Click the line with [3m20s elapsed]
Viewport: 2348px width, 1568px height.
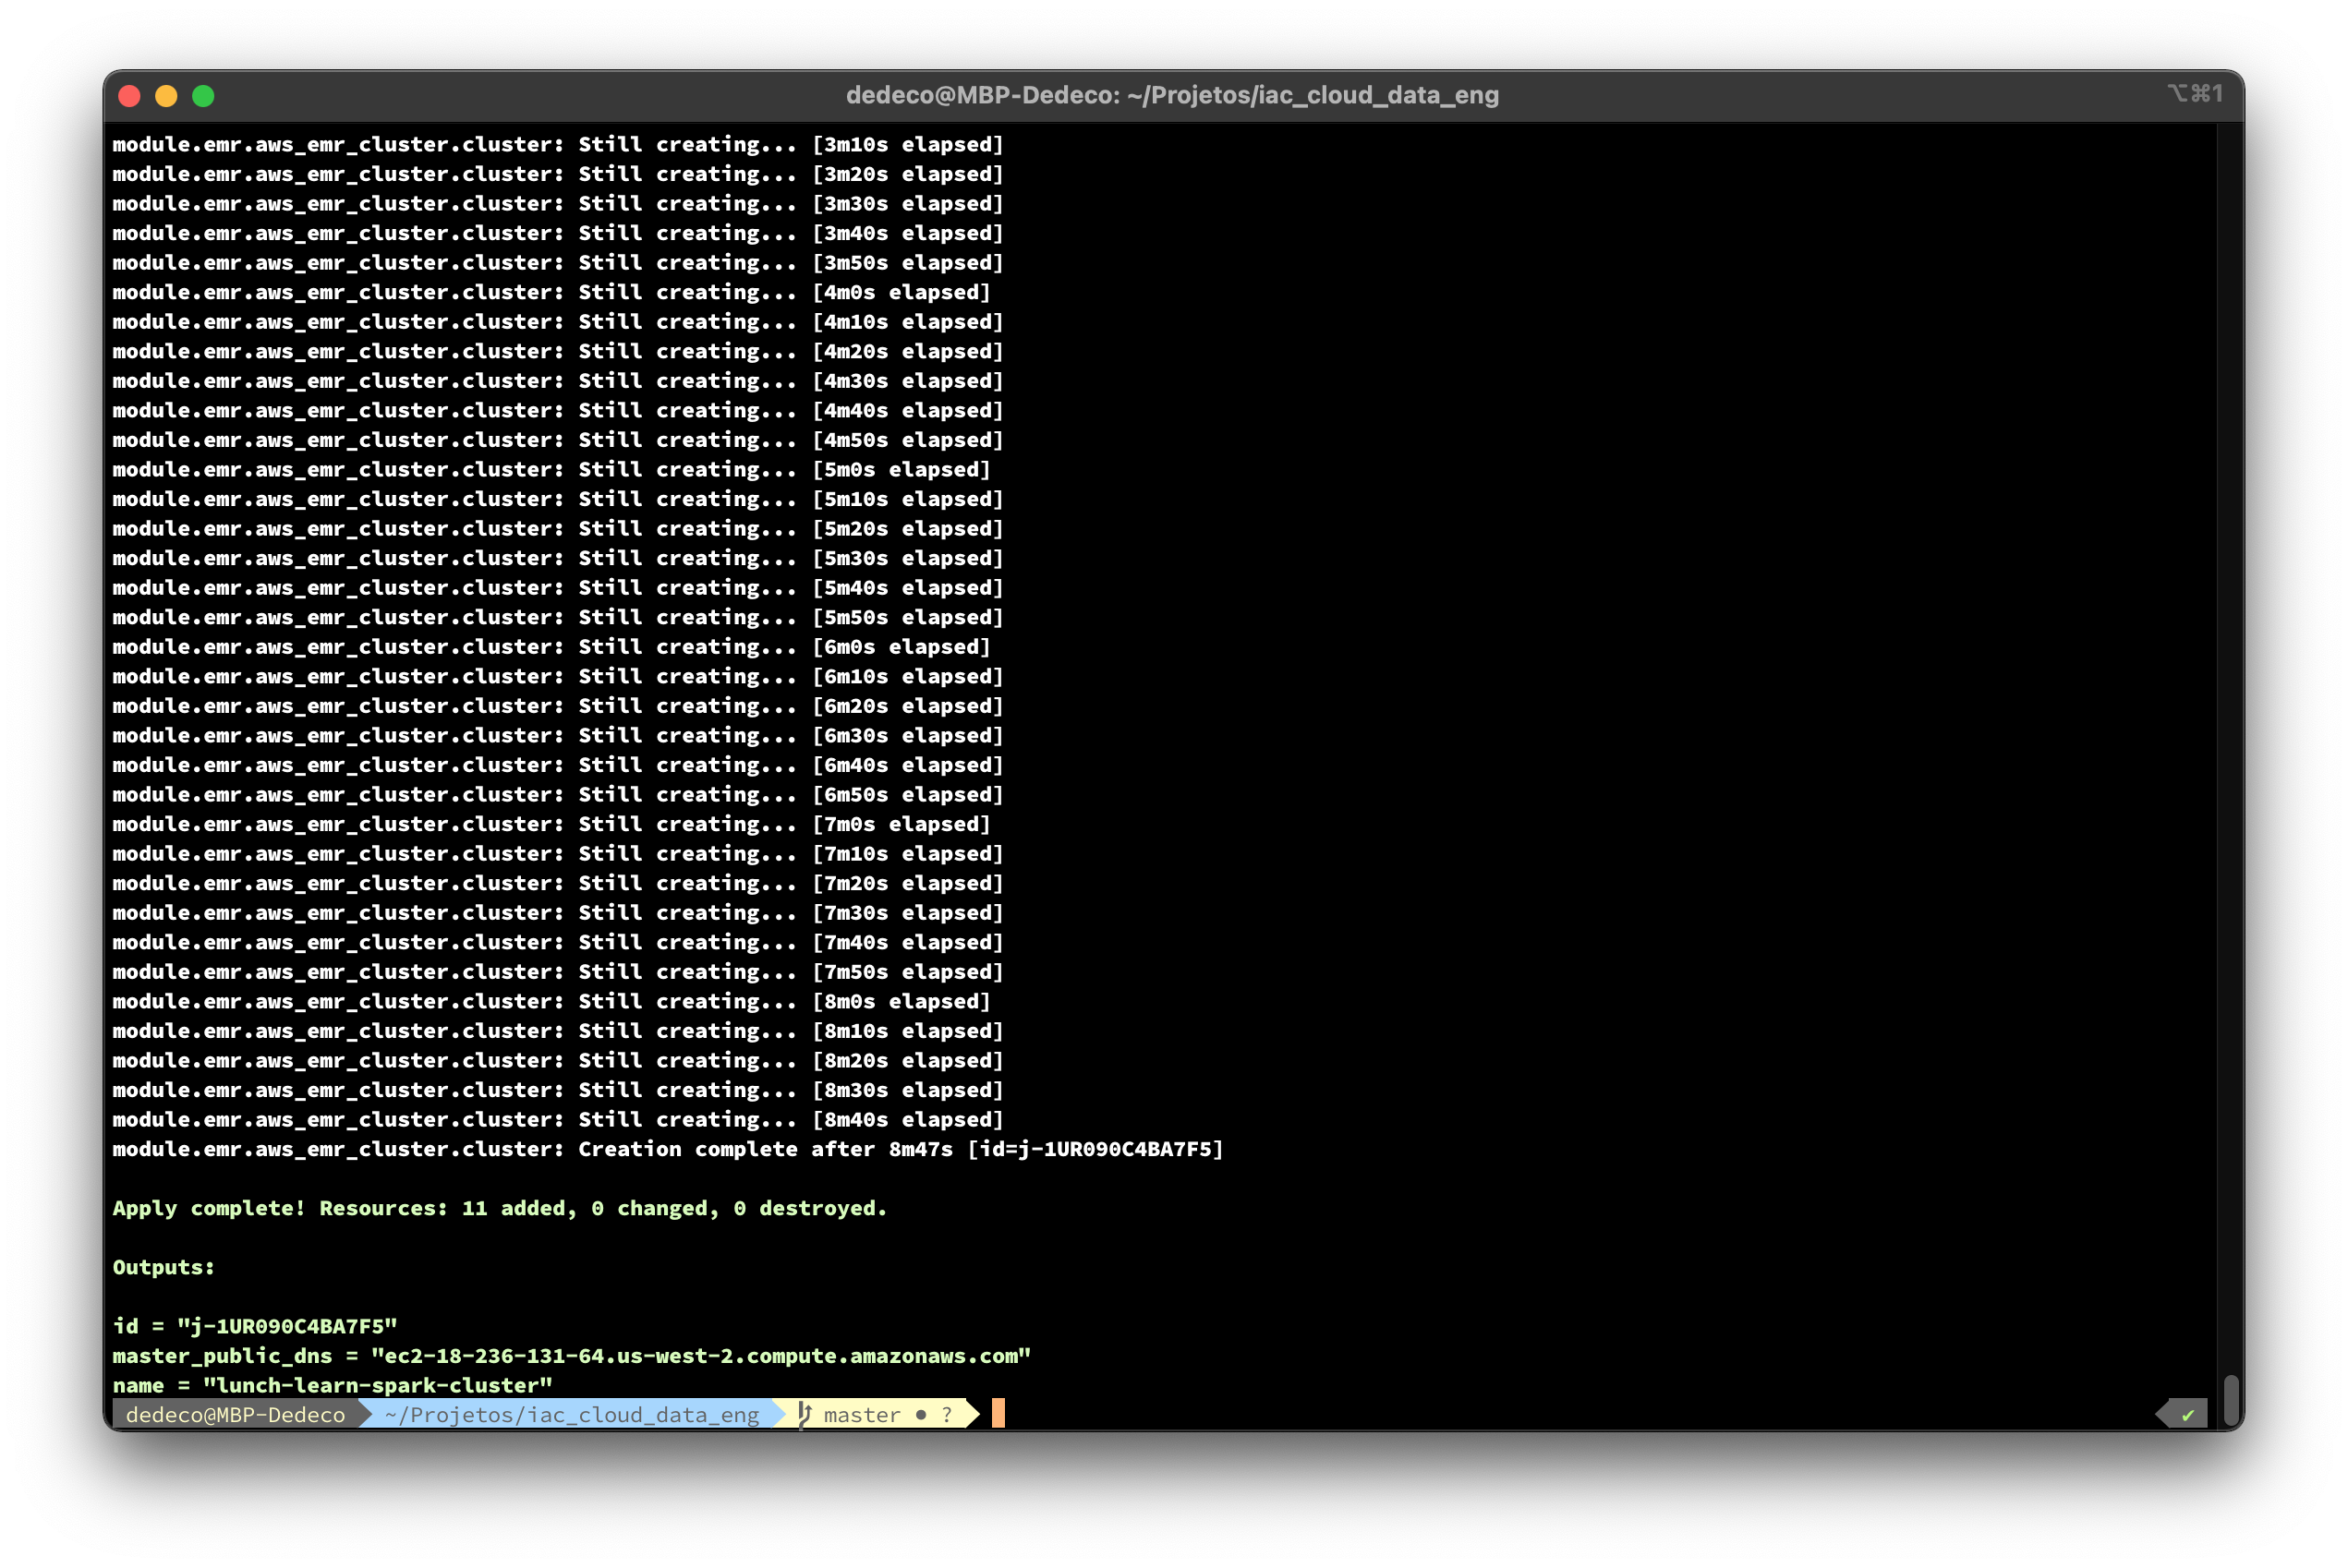pyautogui.click(x=558, y=174)
